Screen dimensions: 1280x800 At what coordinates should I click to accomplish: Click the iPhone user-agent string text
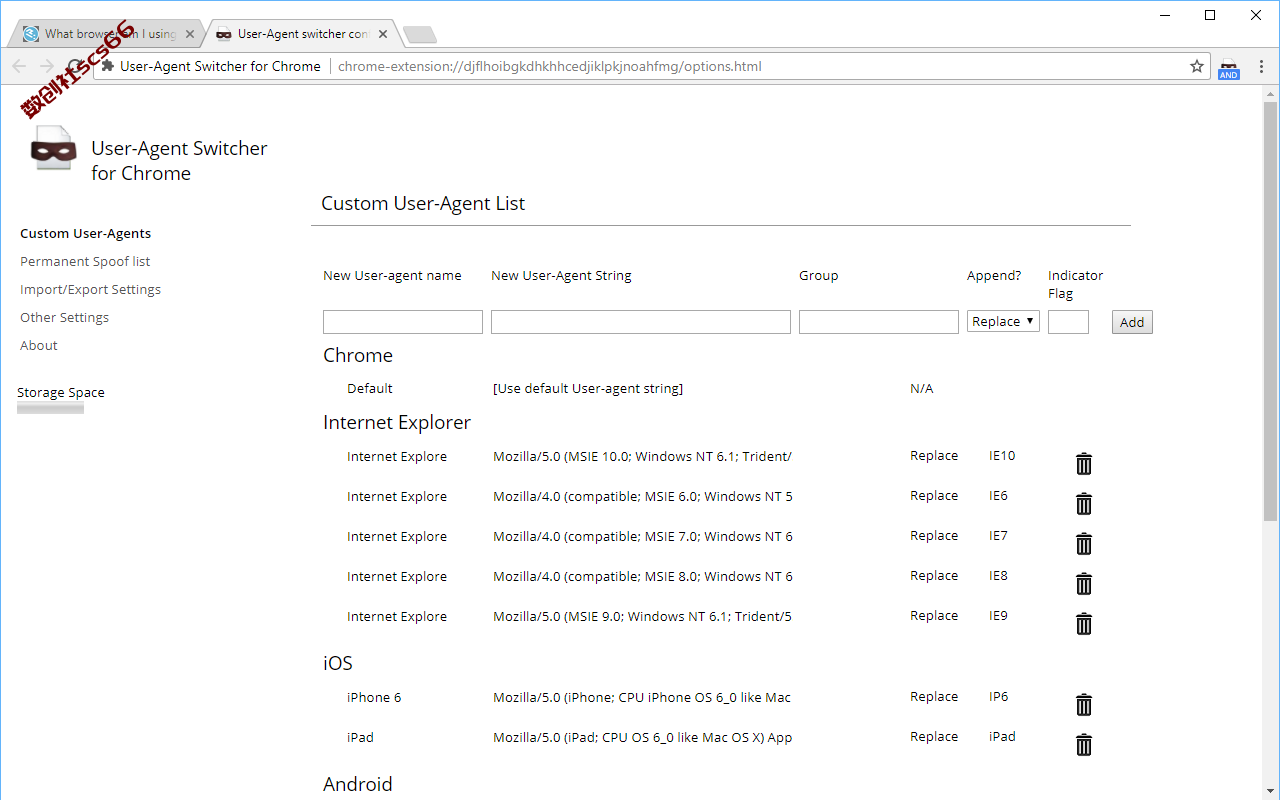pyautogui.click(x=642, y=697)
